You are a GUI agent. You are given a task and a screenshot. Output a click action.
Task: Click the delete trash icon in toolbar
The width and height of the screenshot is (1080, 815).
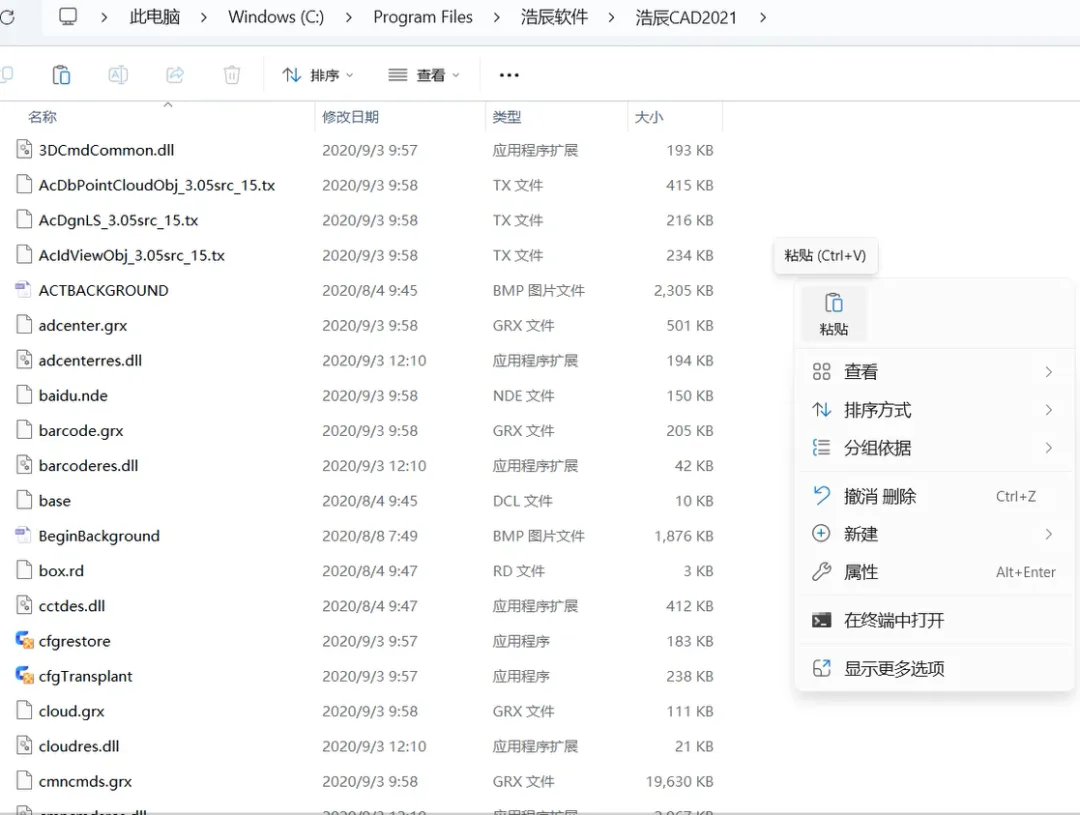pos(231,74)
